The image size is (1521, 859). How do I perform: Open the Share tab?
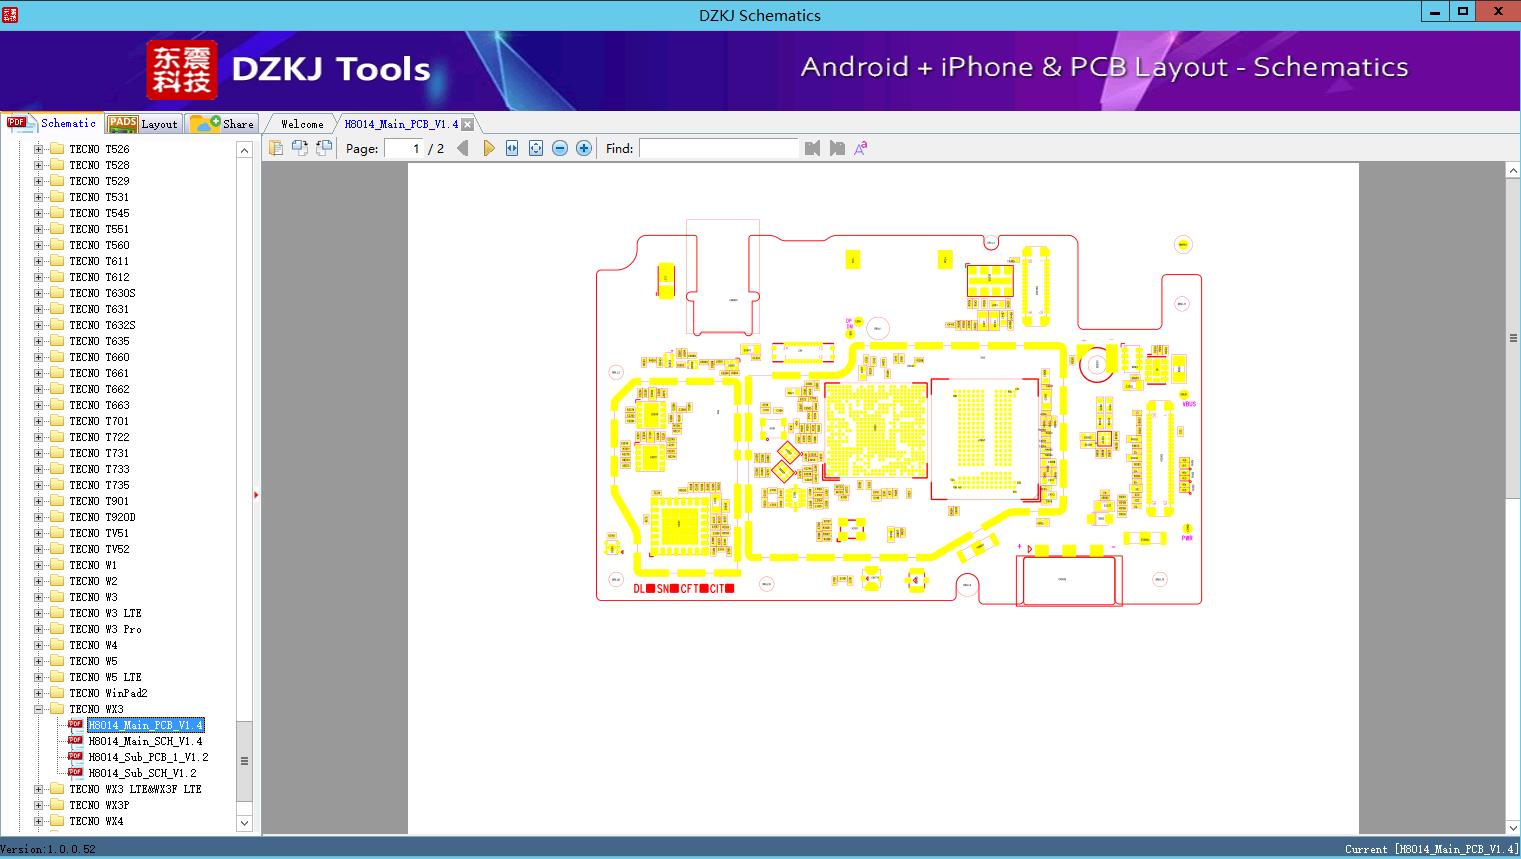pyautogui.click(x=222, y=124)
